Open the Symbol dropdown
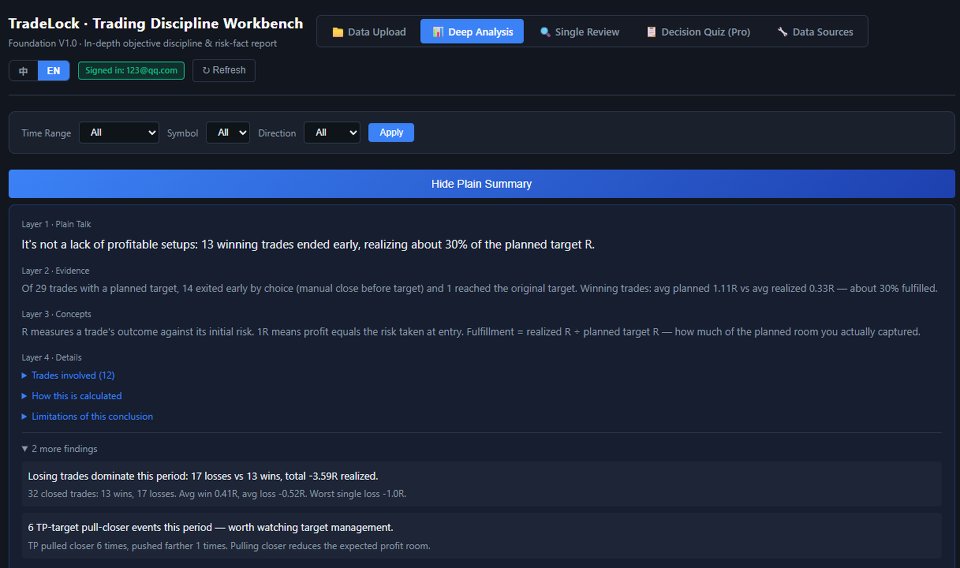The width and height of the screenshot is (960, 568). pyautogui.click(x=228, y=133)
